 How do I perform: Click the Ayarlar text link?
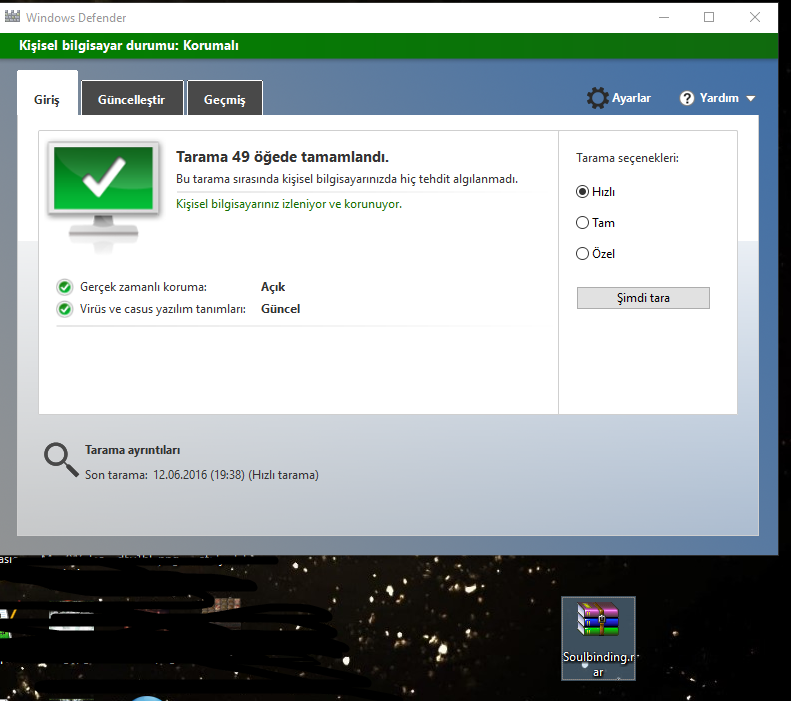[x=631, y=98]
